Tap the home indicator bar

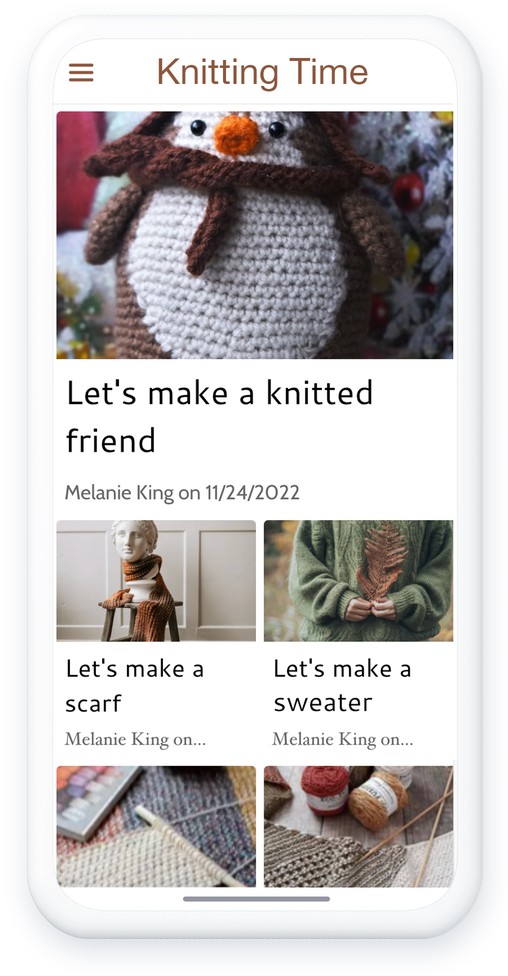pos(256,899)
